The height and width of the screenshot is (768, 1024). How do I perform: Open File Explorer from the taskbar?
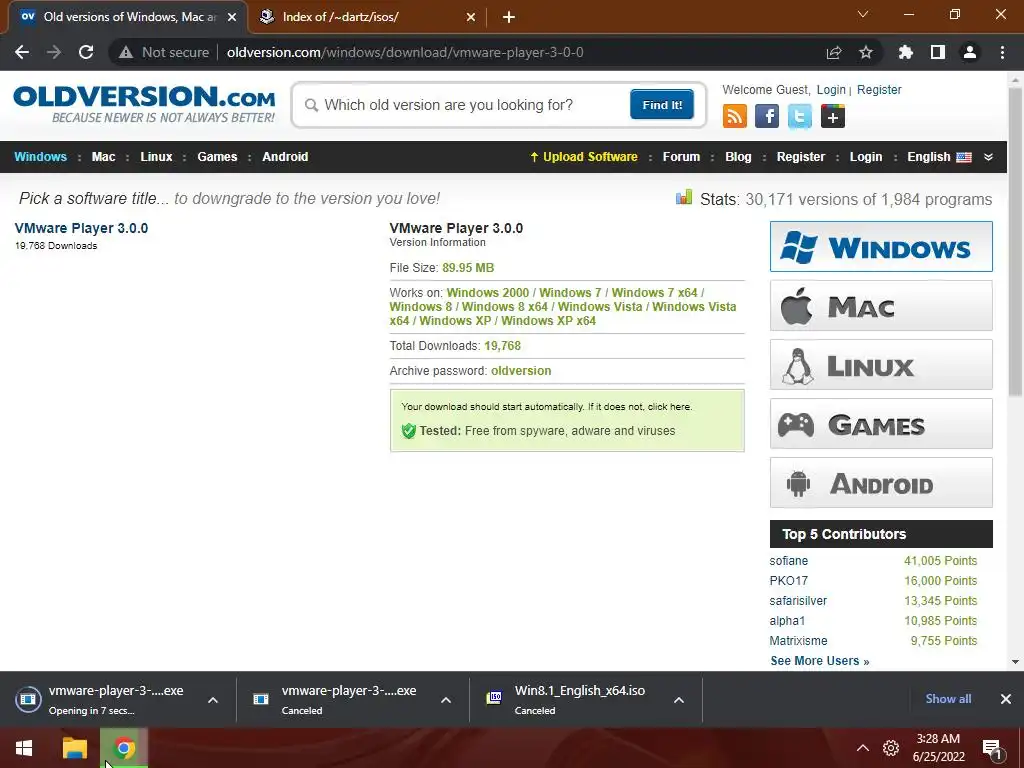point(74,748)
